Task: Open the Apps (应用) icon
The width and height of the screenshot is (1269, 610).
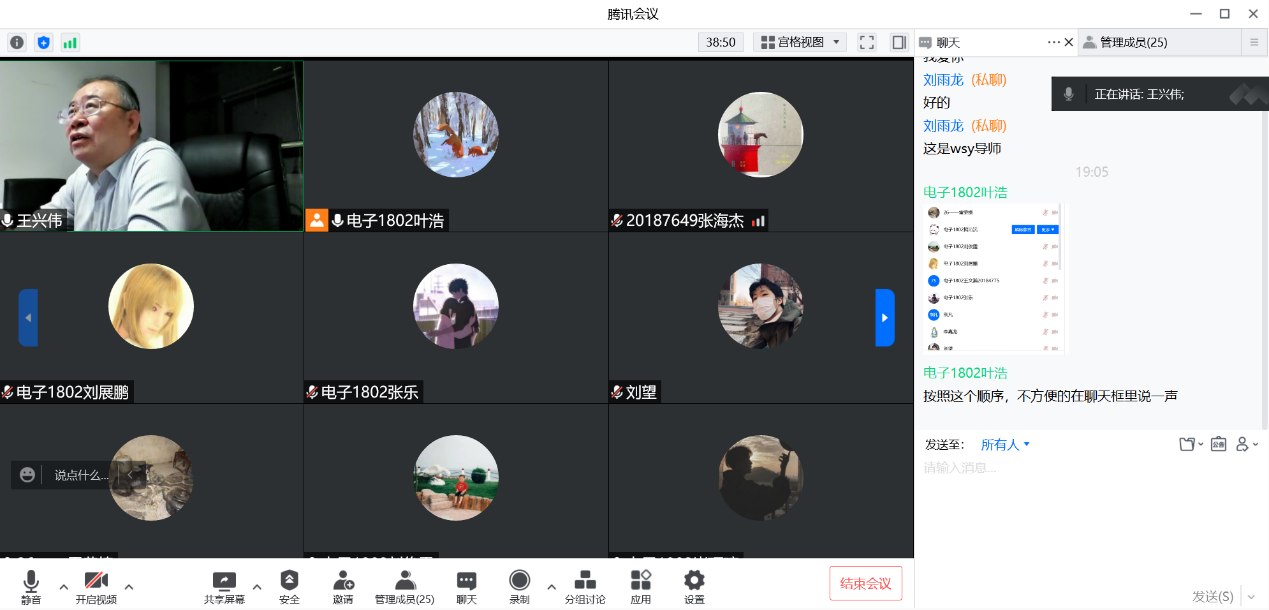Action: pyautogui.click(x=641, y=586)
